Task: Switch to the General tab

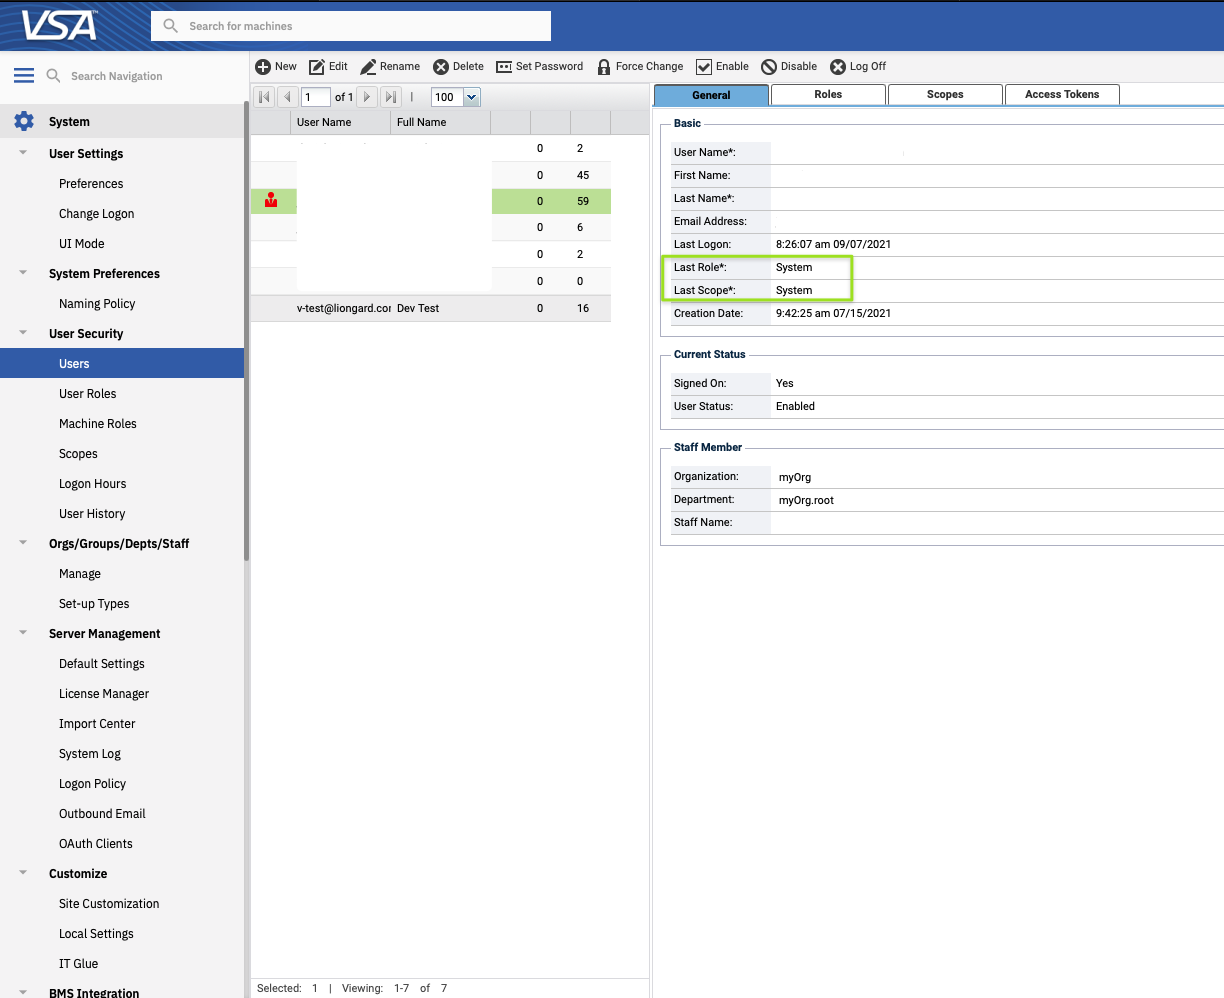Action: 711,95
